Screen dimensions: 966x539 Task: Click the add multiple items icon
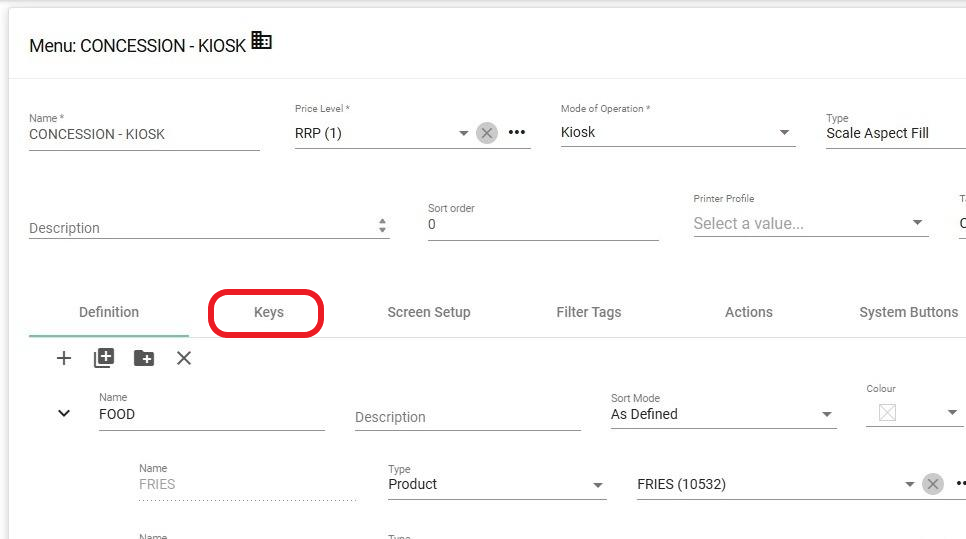(x=104, y=358)
